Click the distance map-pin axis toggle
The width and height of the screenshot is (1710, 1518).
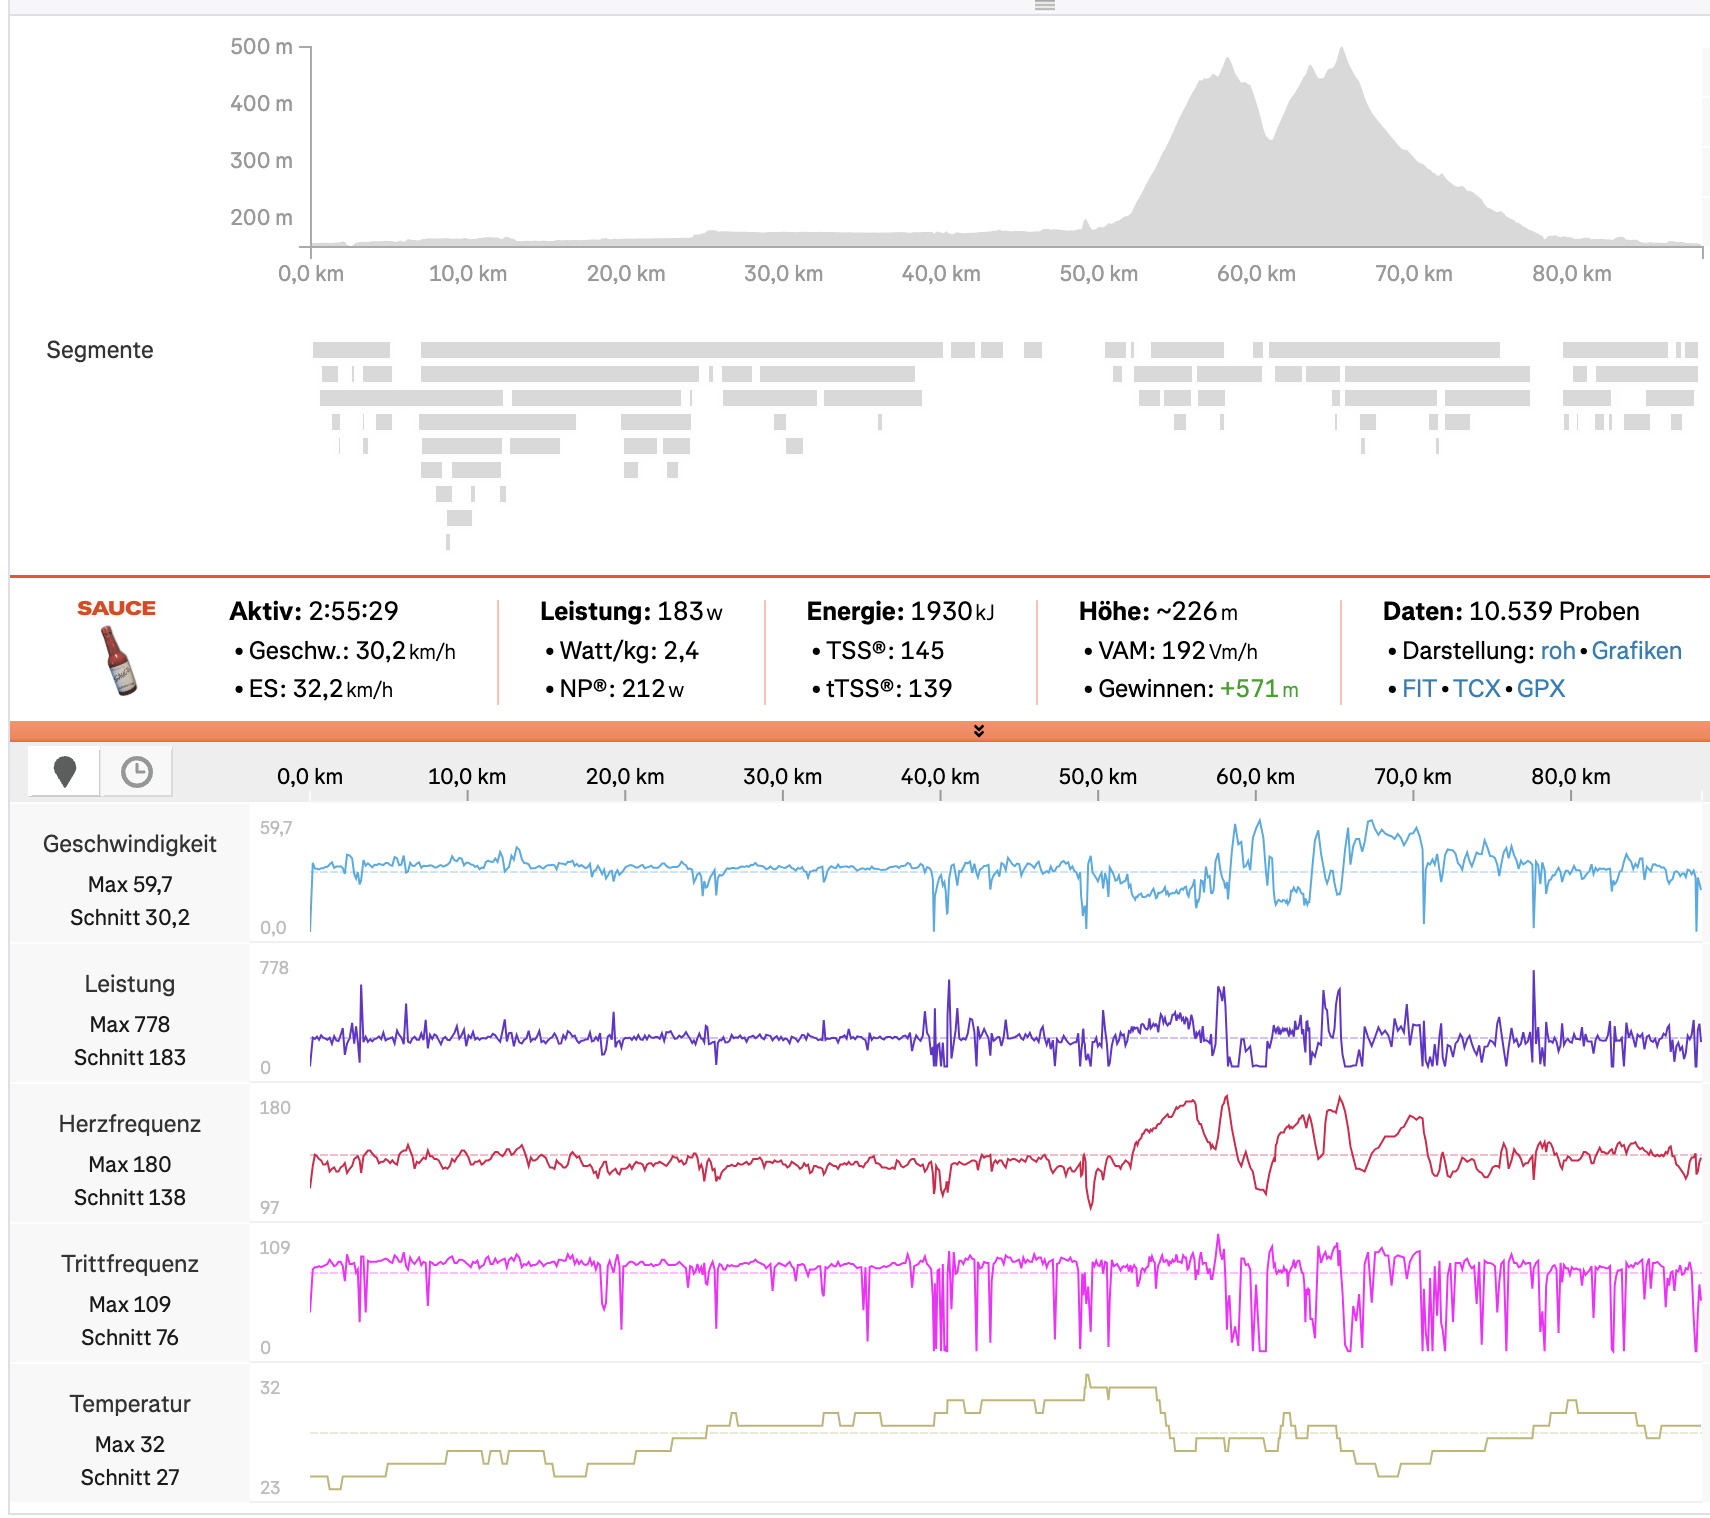point(65,772)
